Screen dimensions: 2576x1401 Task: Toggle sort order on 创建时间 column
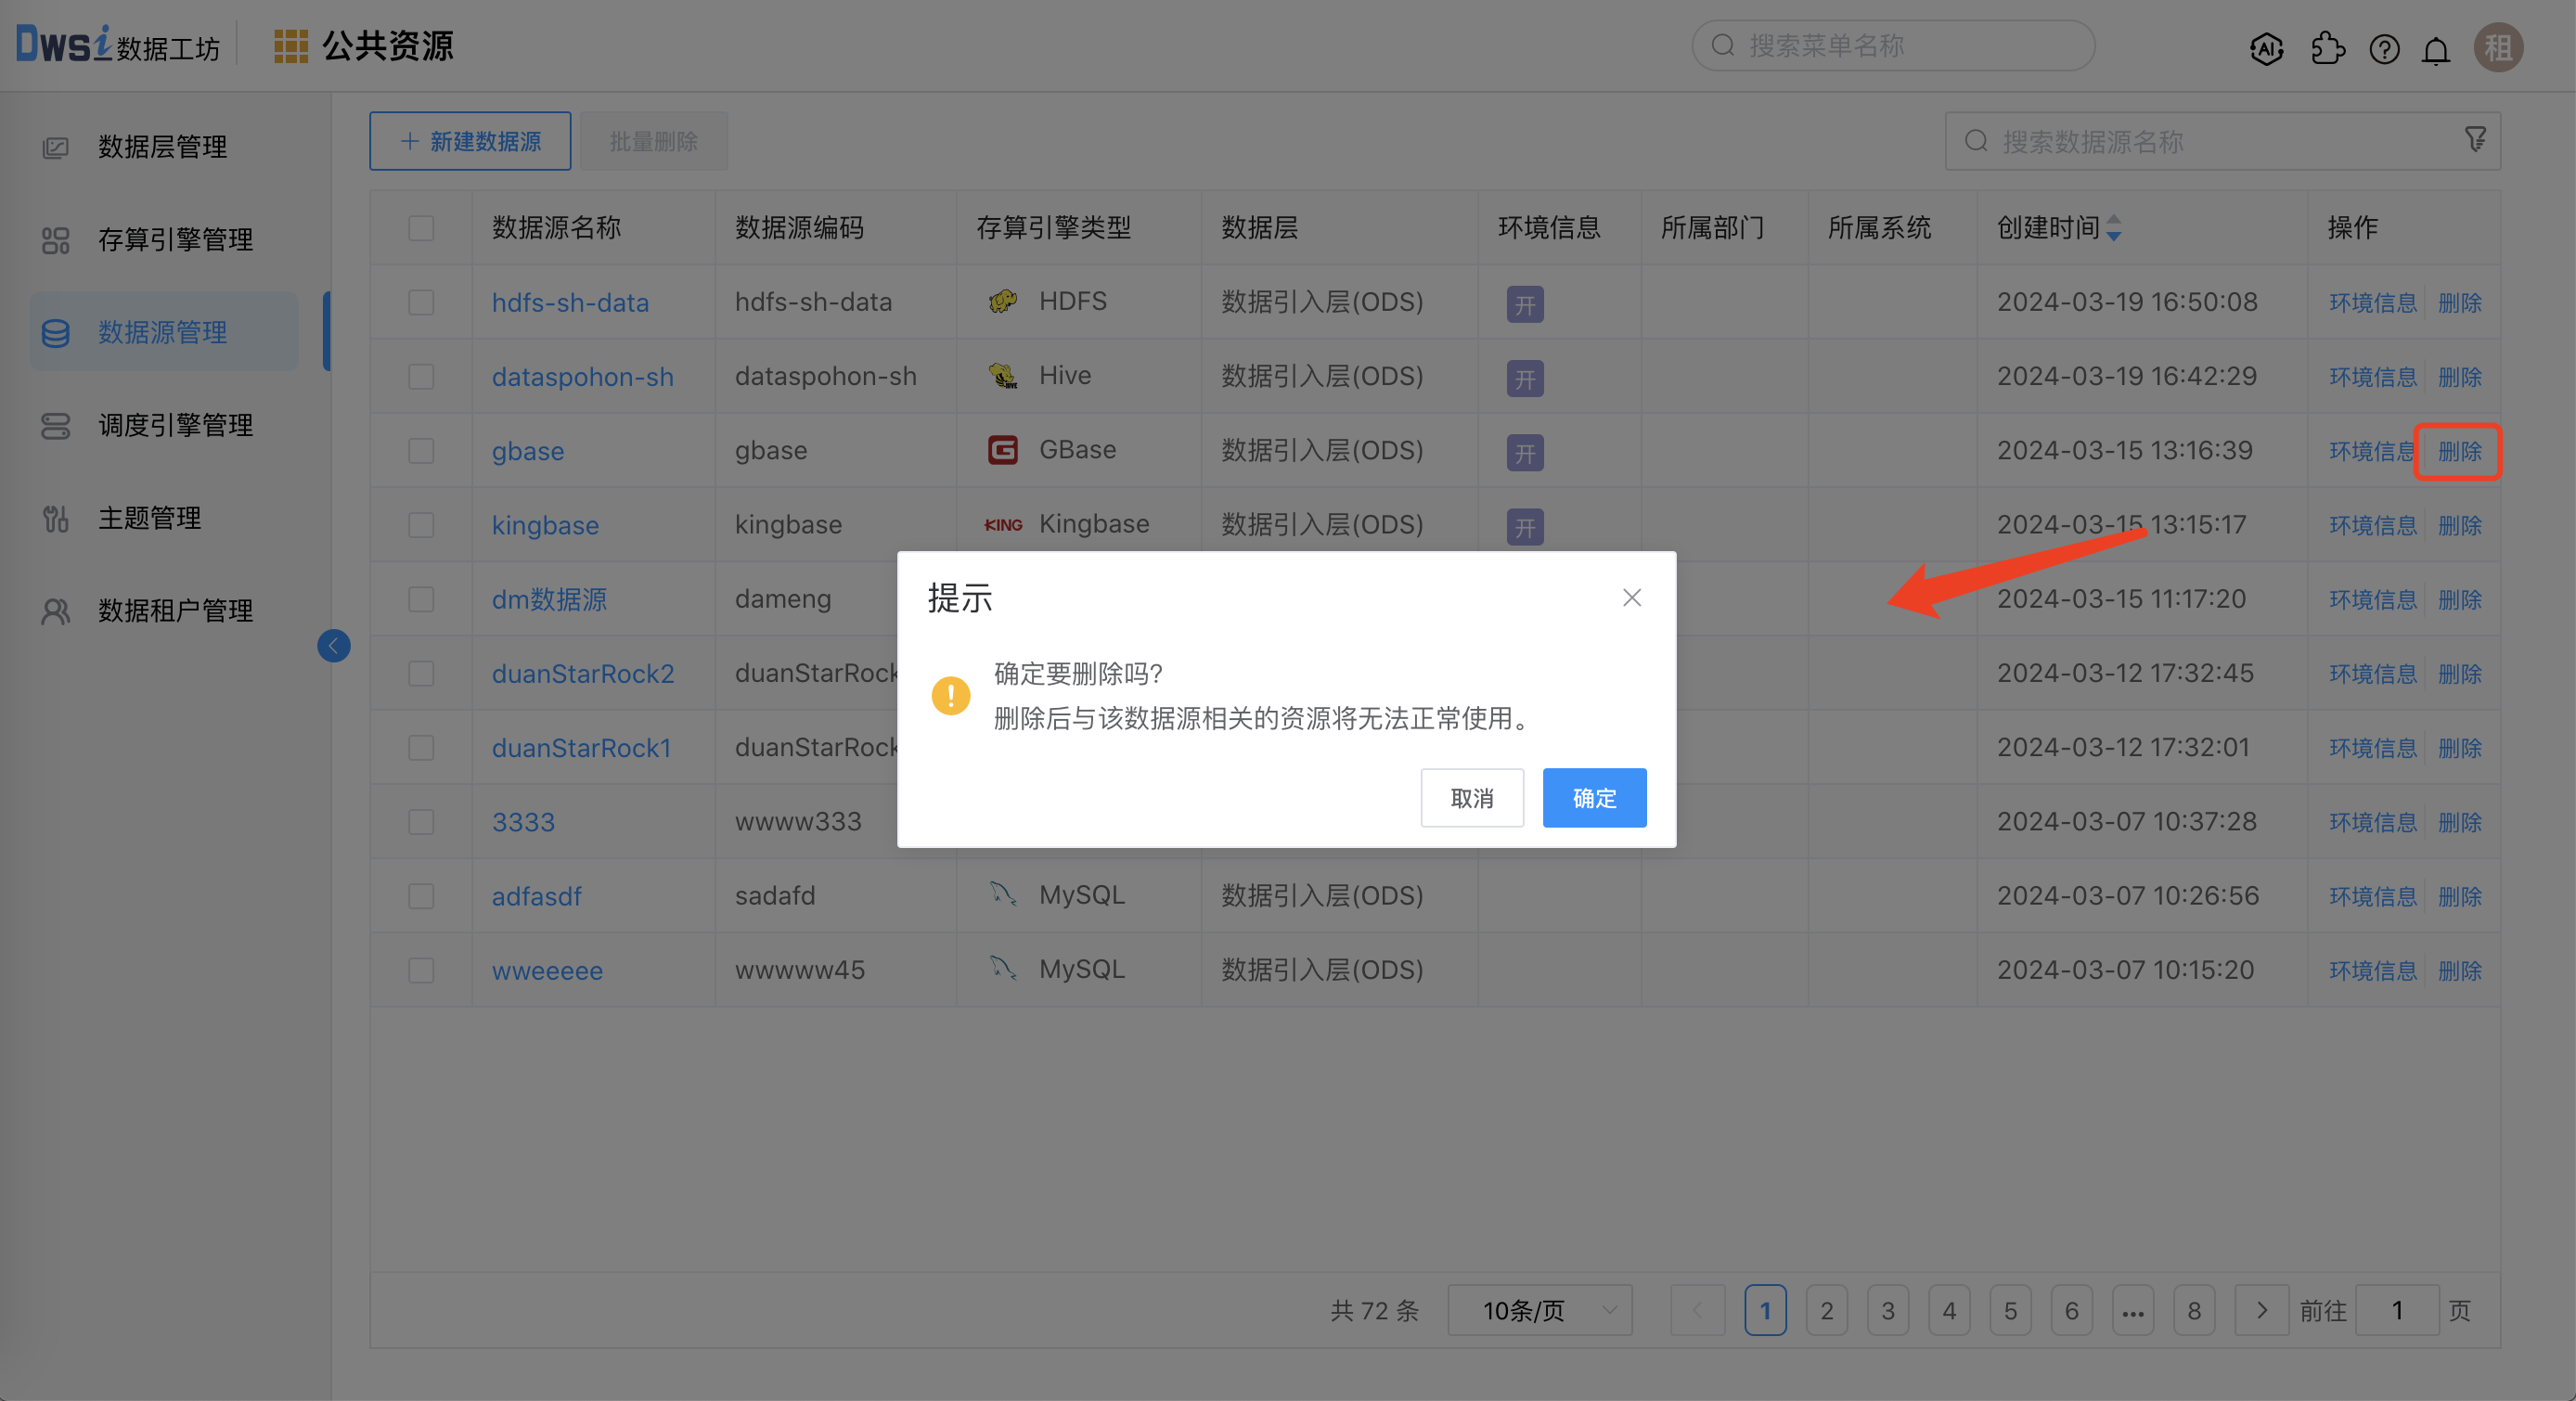coord(2114,229)
